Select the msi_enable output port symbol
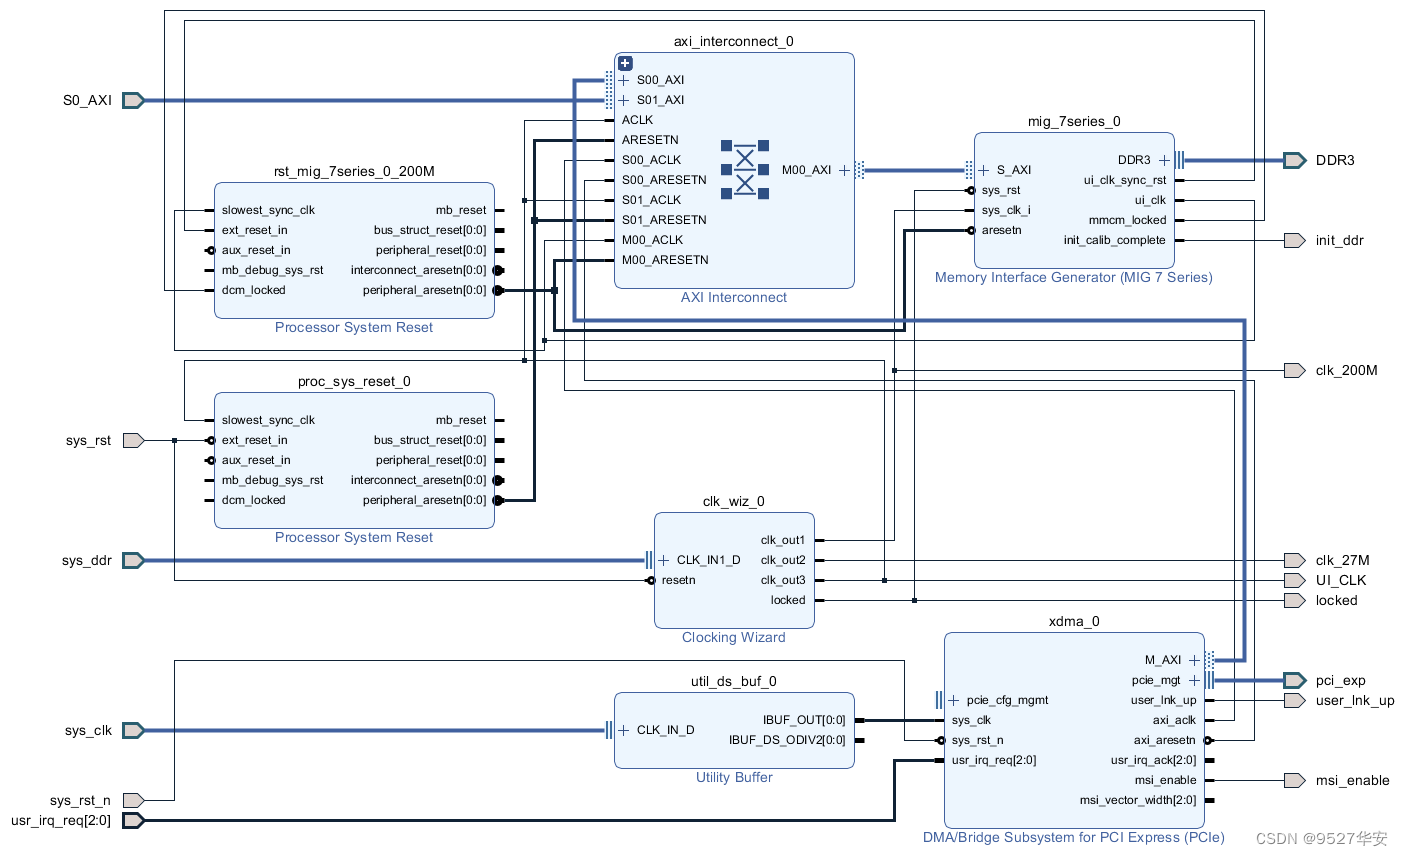This screenshot has height=856, width=1403. (1295, 780)
